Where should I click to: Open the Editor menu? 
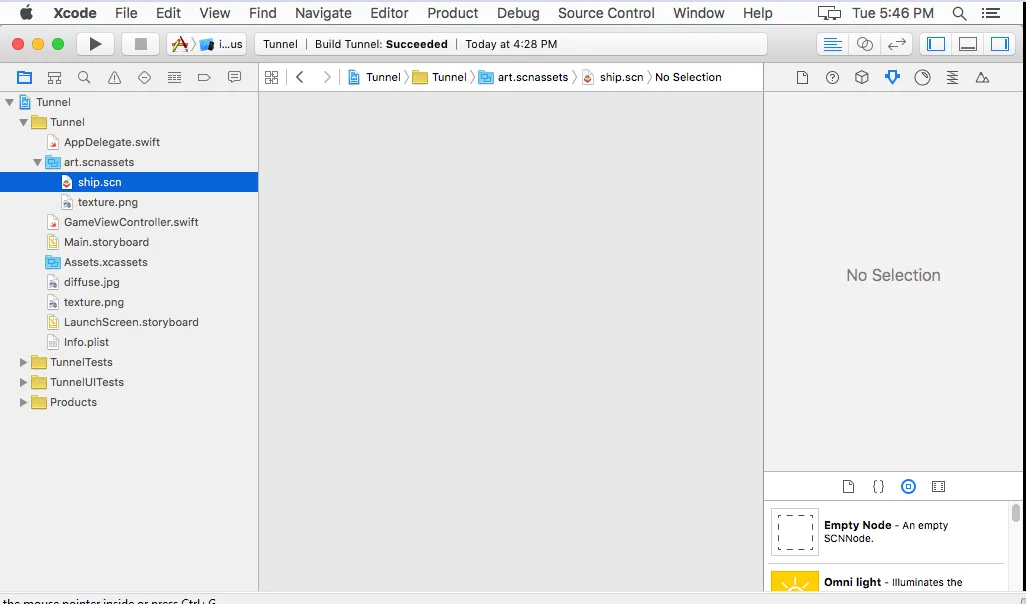point(389,13)
